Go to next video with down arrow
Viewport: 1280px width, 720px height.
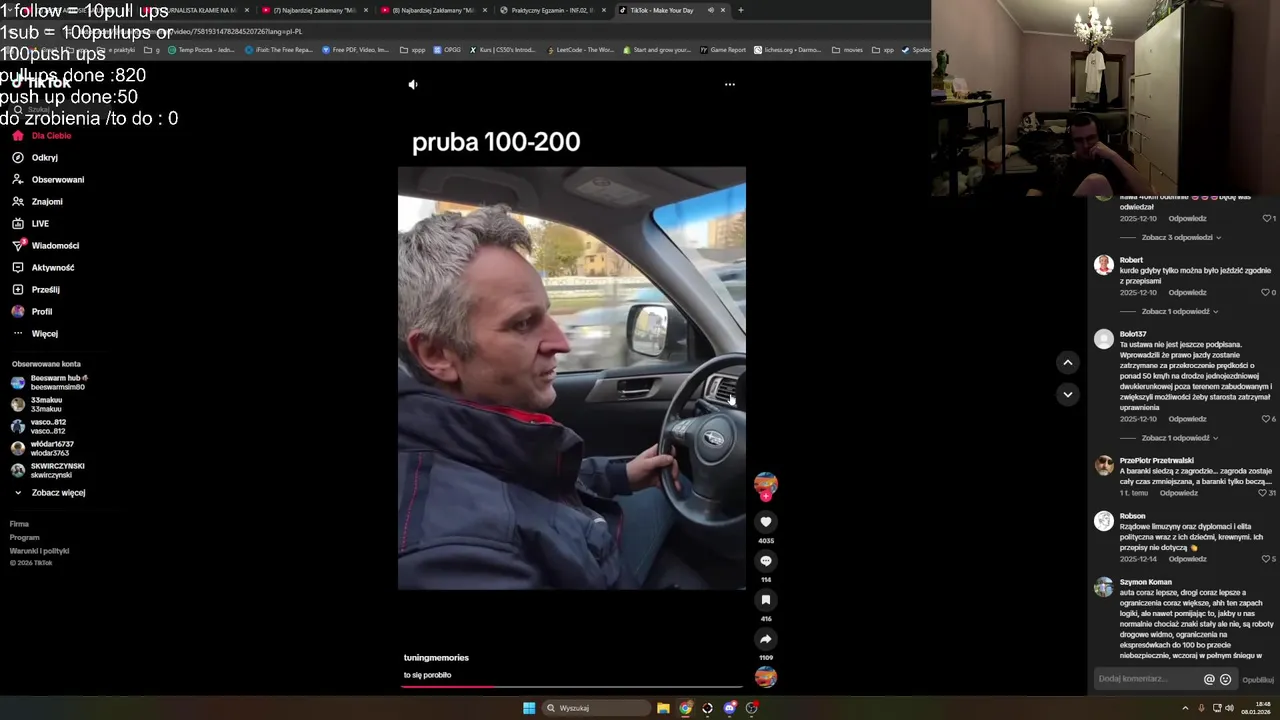(x=1068, y=394)
